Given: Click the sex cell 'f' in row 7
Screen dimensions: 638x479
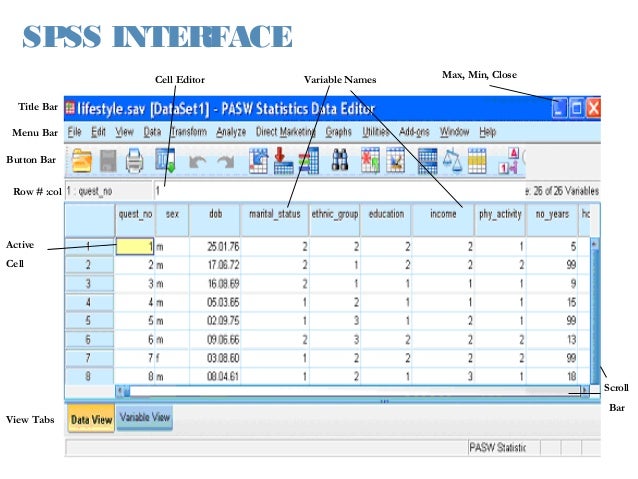Looking at the screenshot, I should tap(172, 358).
